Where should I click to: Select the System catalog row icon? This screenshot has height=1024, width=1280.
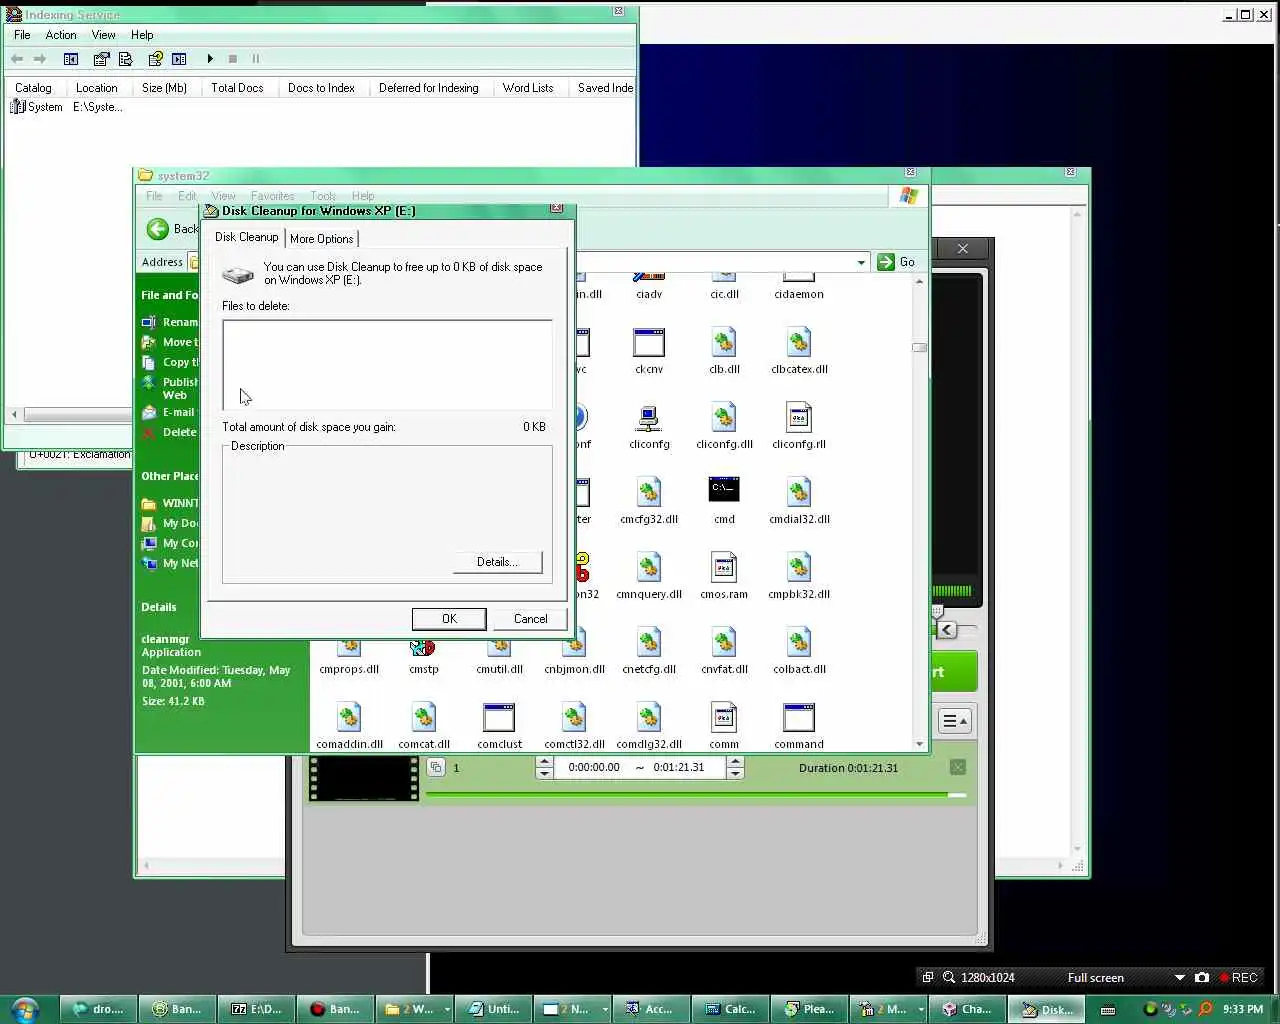tap(17, 107)
